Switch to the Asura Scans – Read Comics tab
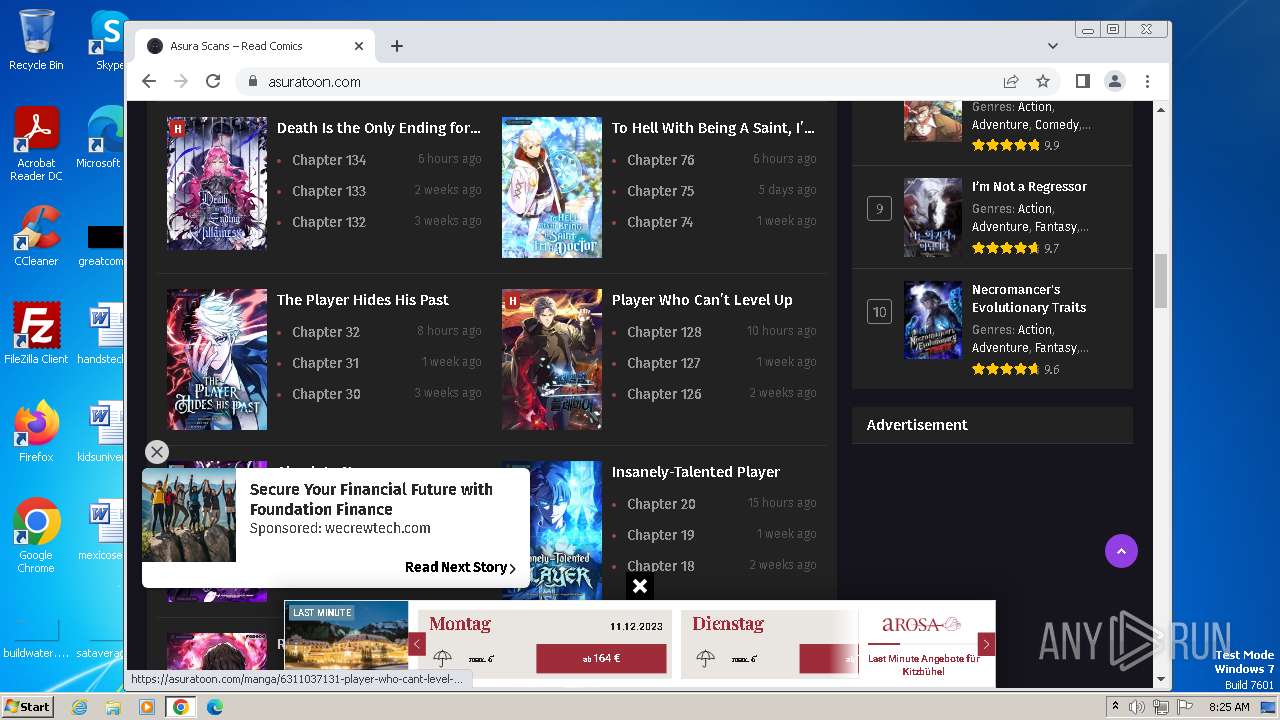Viewport: 1280px width, 720px height. [255, 46]
